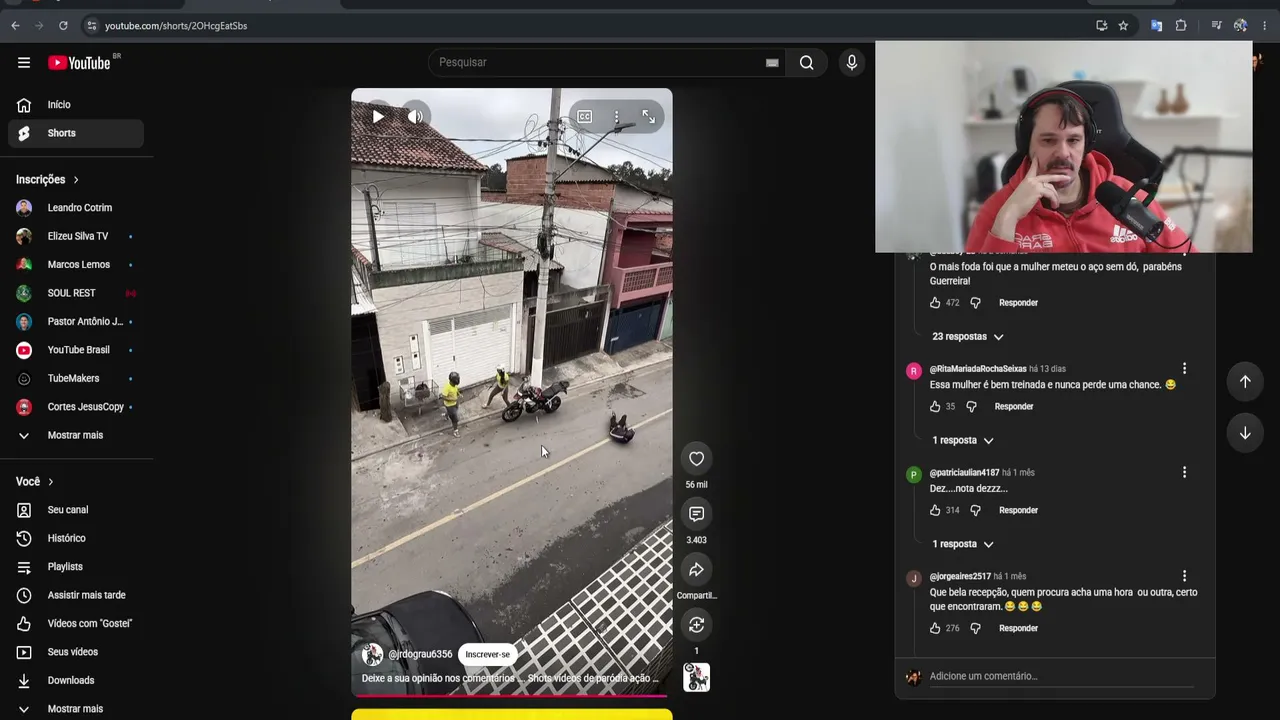
Task: Expand the Inscrições section
Action: (48, 180)
